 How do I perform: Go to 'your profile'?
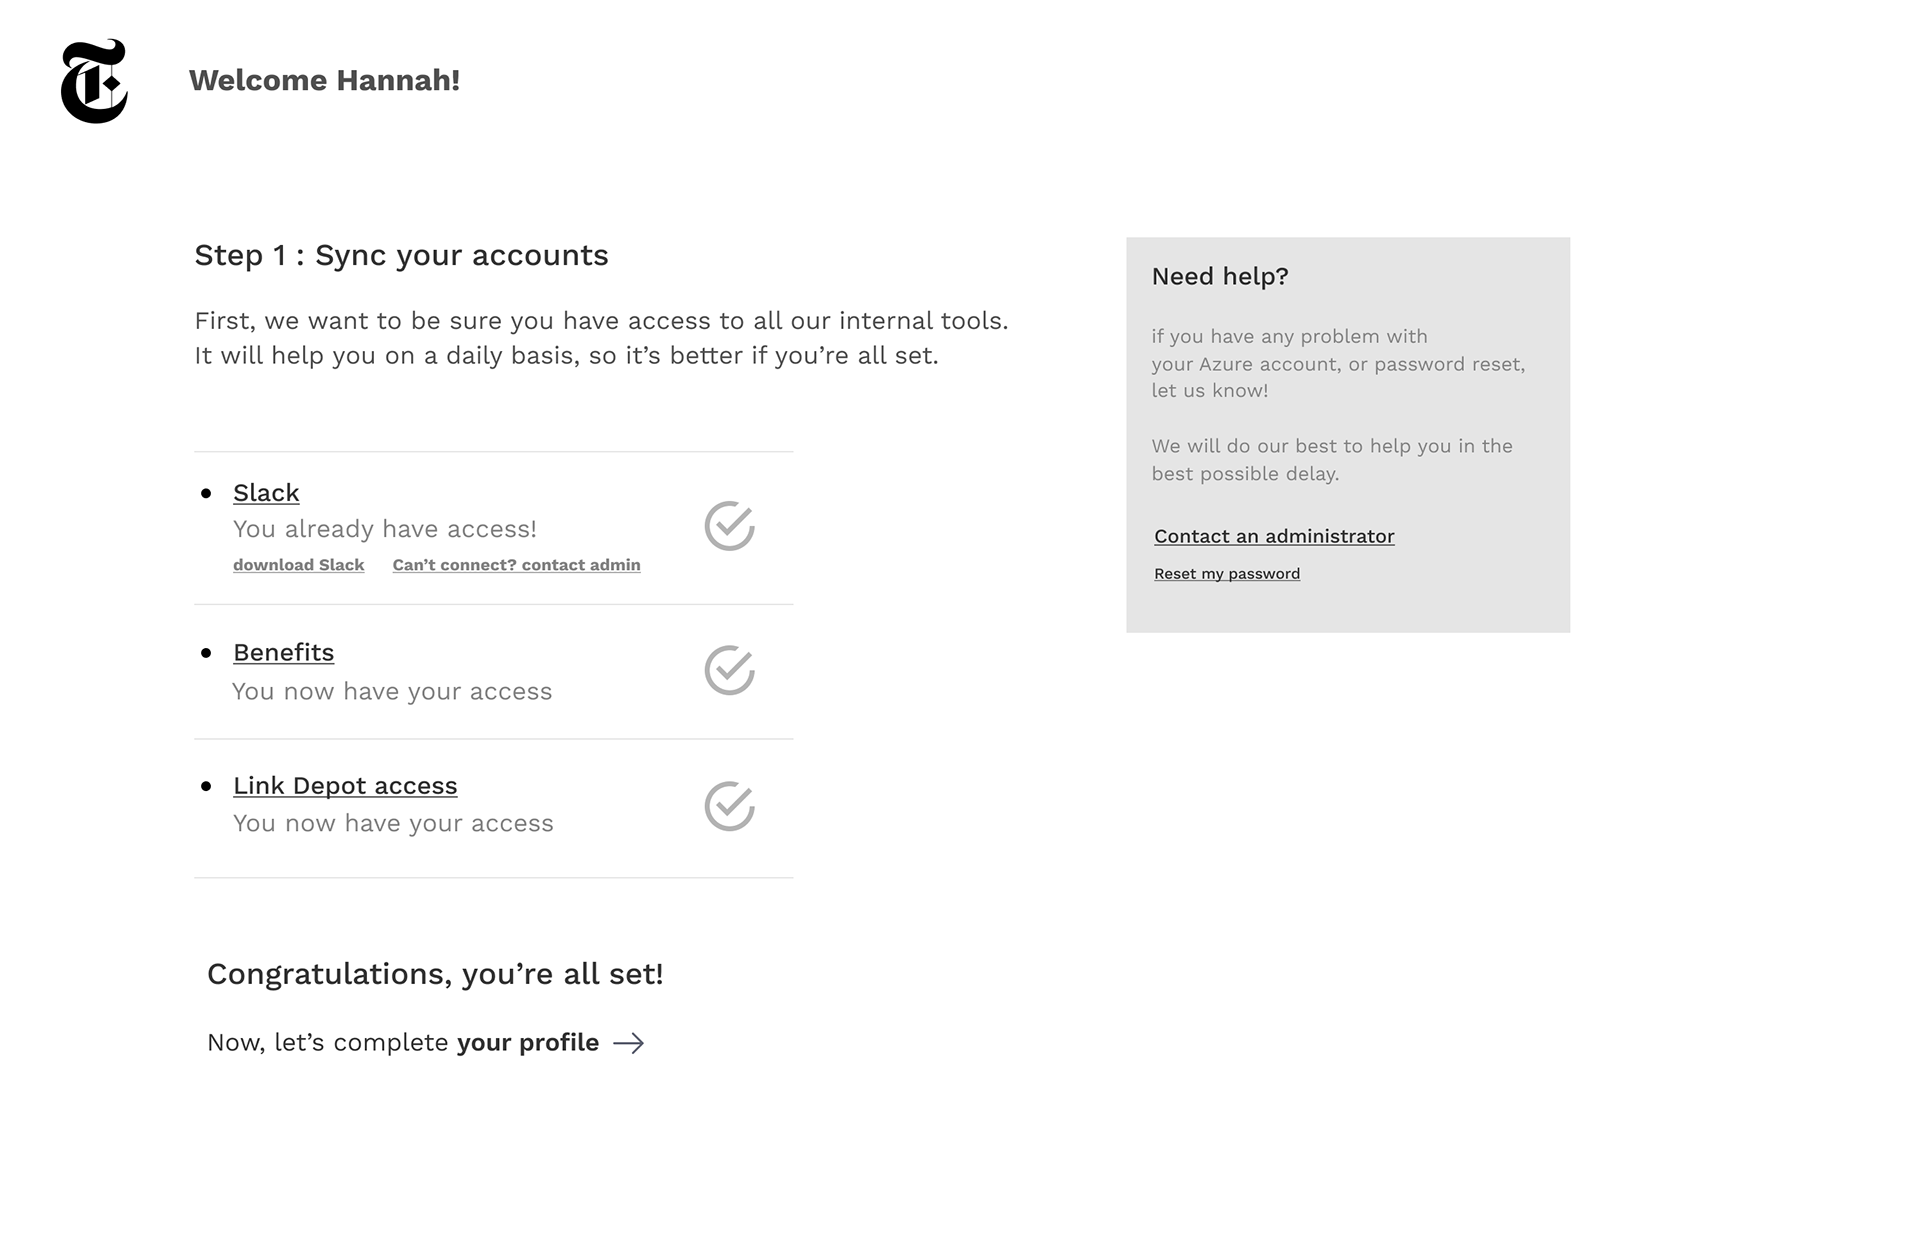click(527, 1043)
